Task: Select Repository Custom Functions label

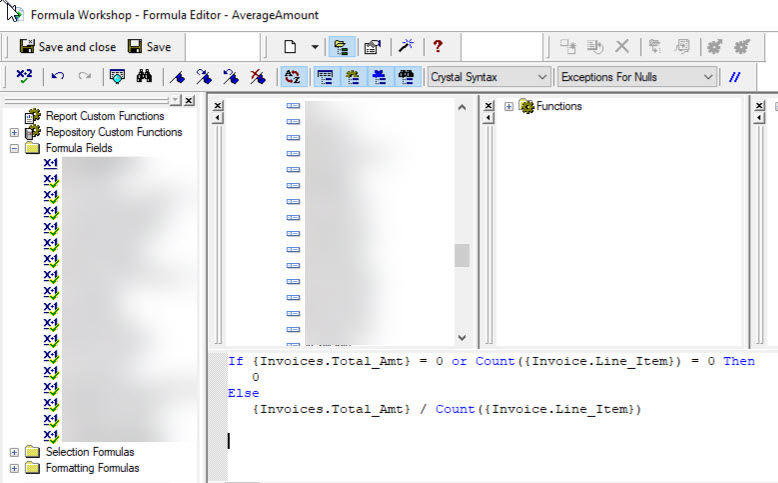Action: point(114,132)
